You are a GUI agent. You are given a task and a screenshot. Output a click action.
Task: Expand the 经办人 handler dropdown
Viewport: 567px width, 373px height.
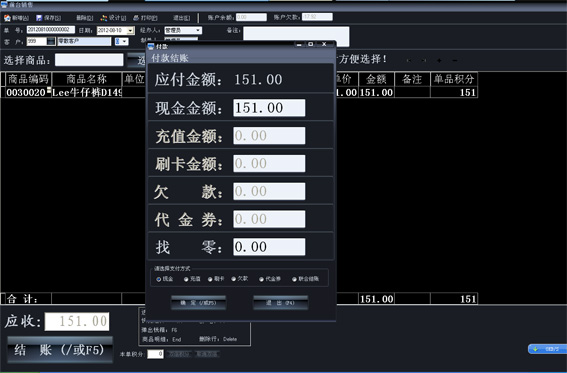tap(198, 30)
